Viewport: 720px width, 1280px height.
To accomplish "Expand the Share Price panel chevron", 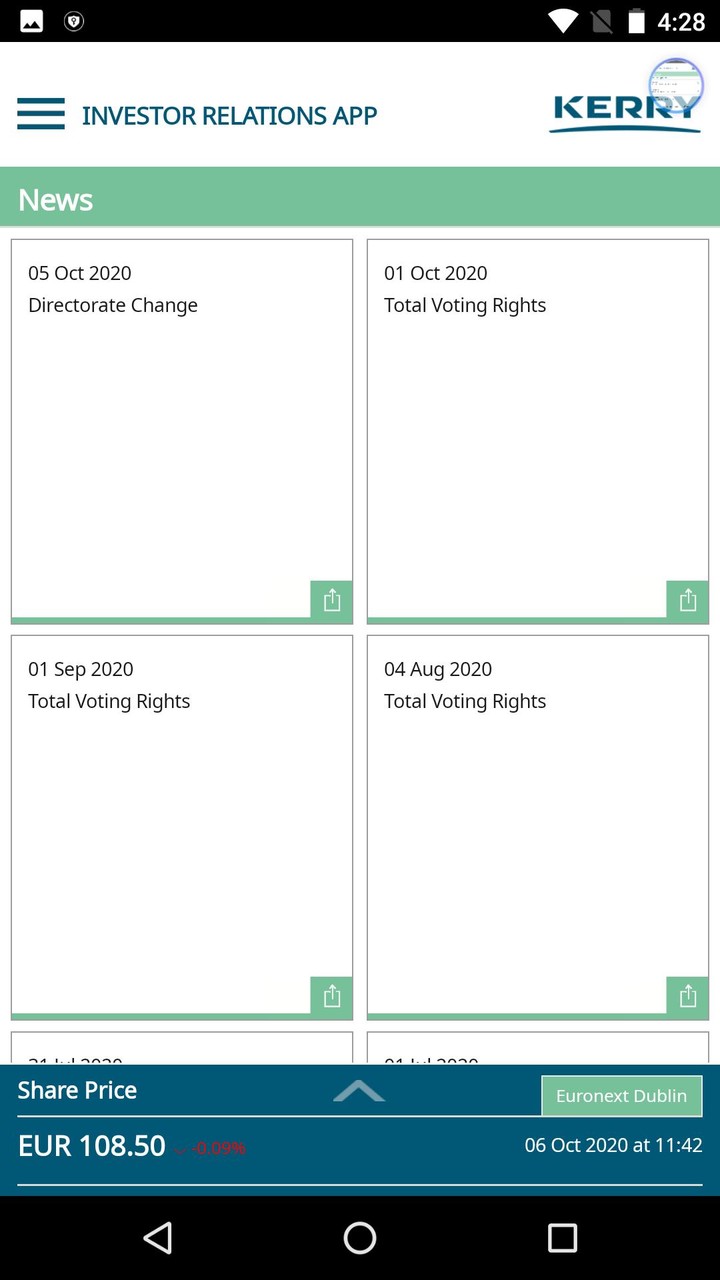I will (359, 1092).
